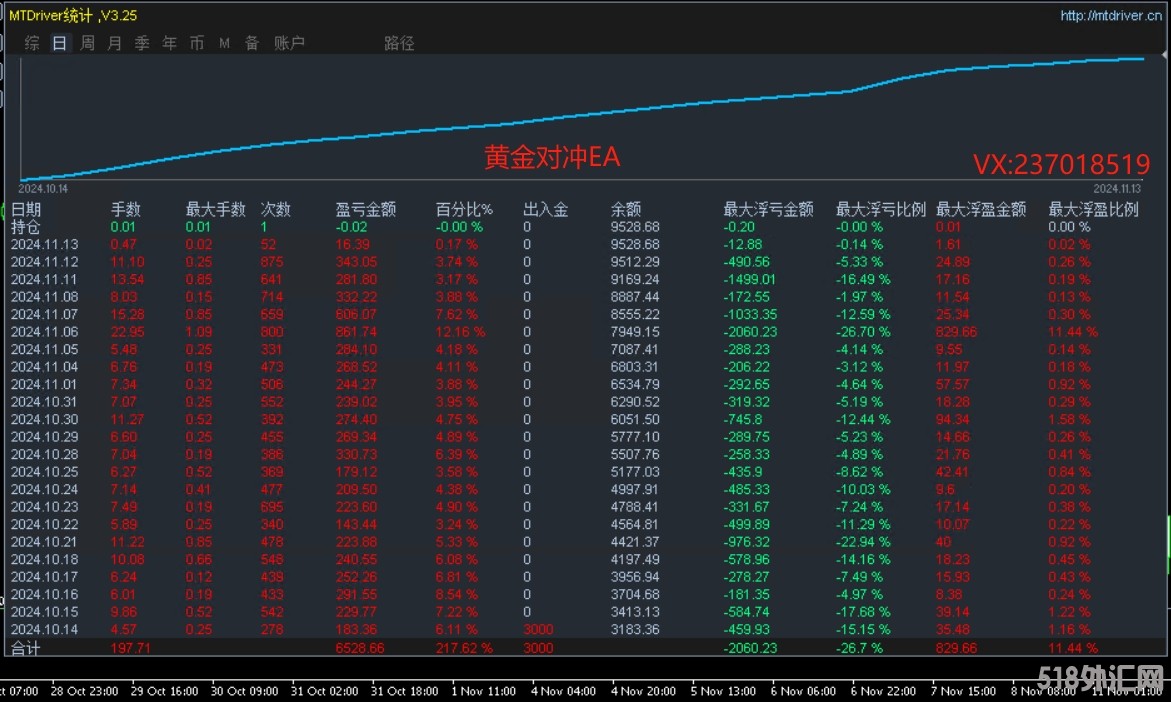Click the 盈亏金额 column header
Image resolution: width=1171 pixels, height=702 pixels.
pyautogui.click(x=365, y=209)
